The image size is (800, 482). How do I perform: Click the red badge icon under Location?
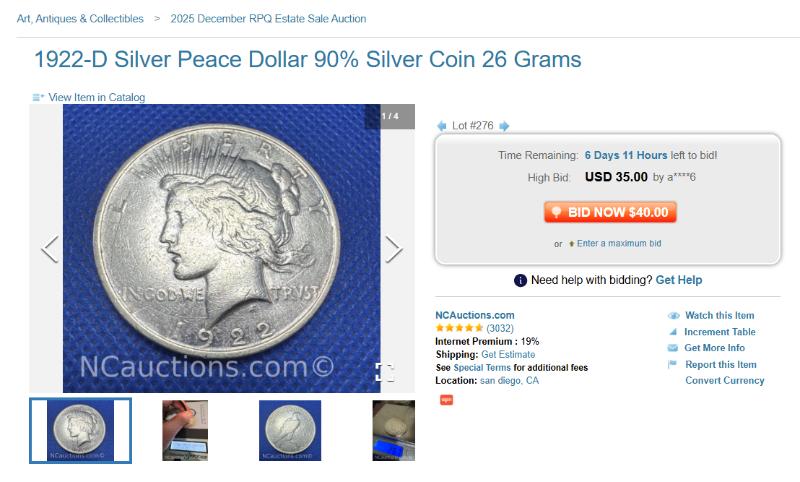coord(446,400)
